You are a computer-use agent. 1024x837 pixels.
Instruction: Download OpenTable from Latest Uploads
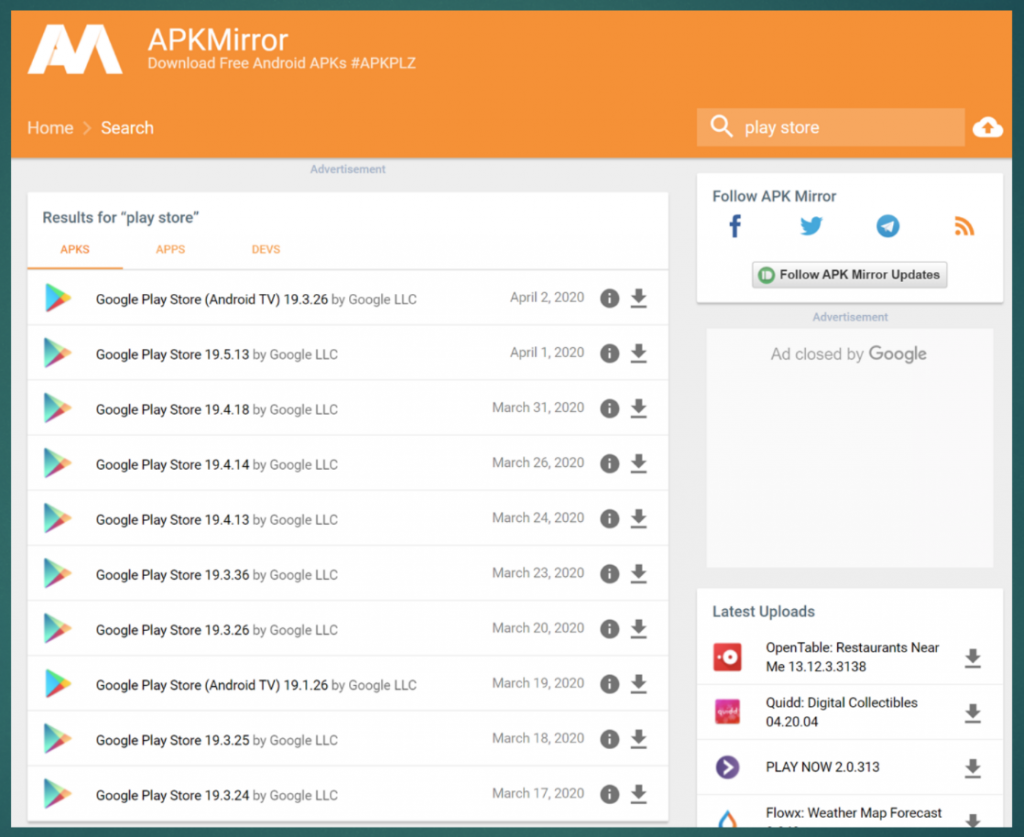coord(972,658)
